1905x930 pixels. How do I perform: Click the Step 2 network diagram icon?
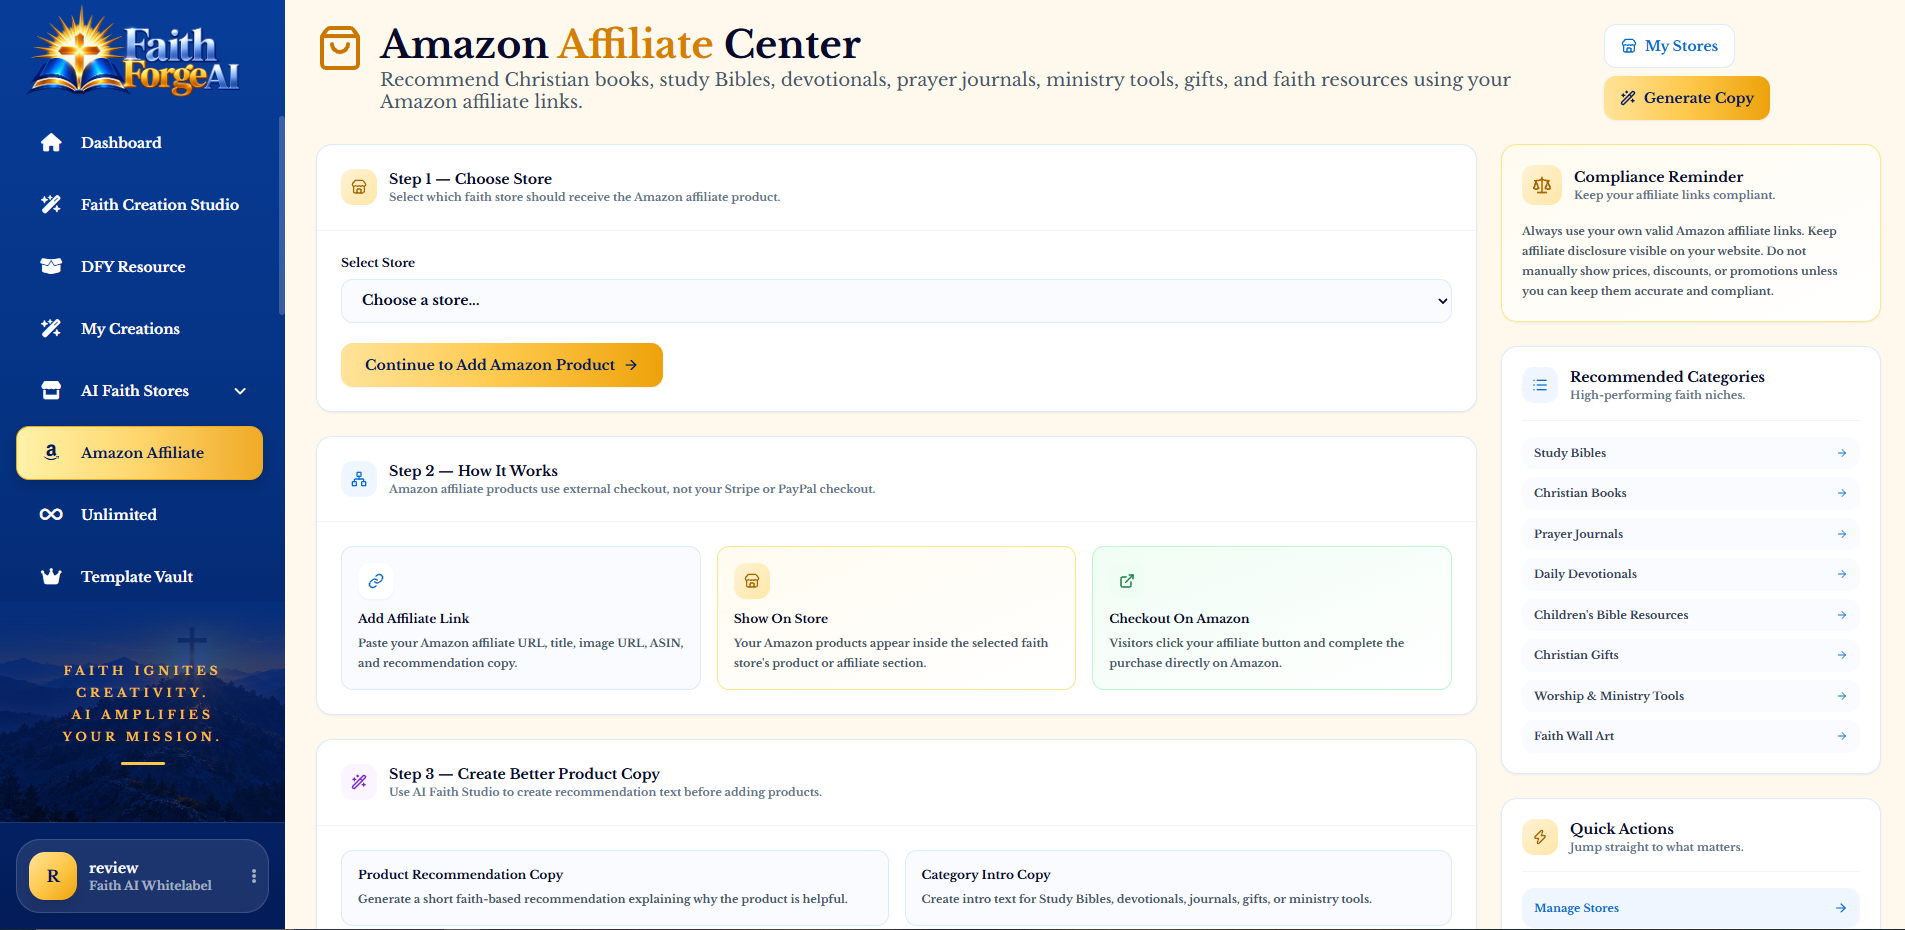359,479
